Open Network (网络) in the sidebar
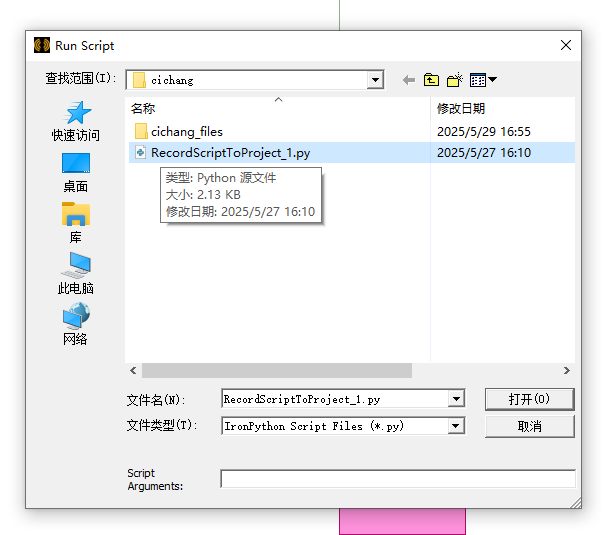This screenshot has width=614, height=535. (x=76, y=324)
